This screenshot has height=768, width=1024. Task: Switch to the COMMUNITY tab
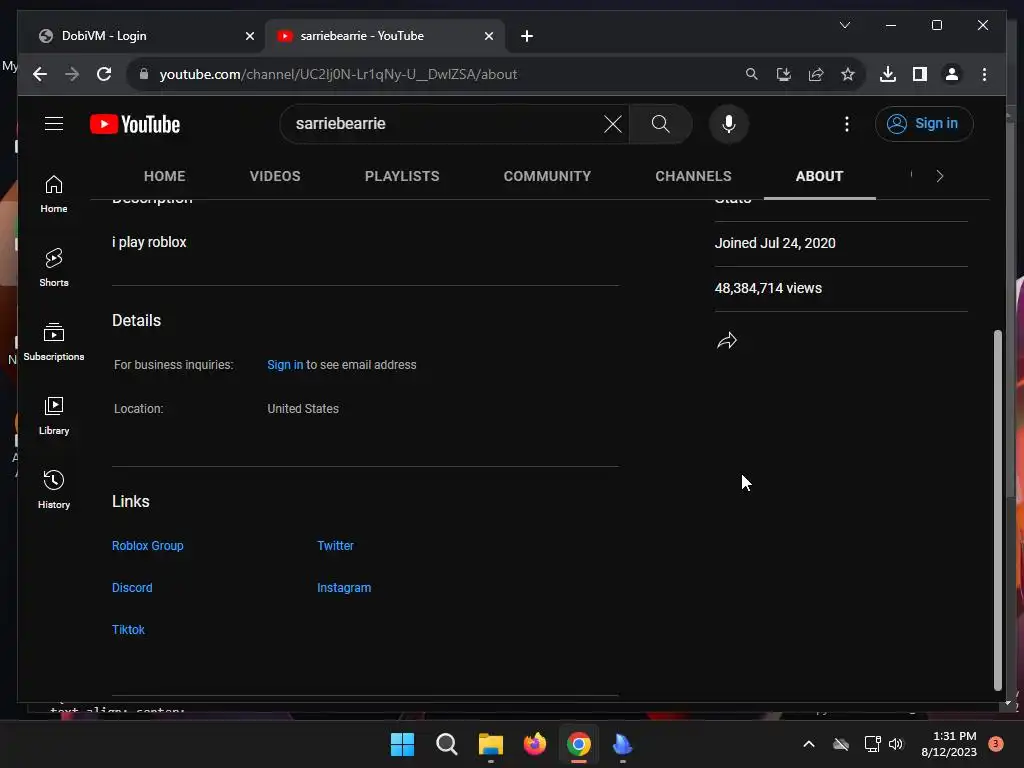(x=547, y=176)
